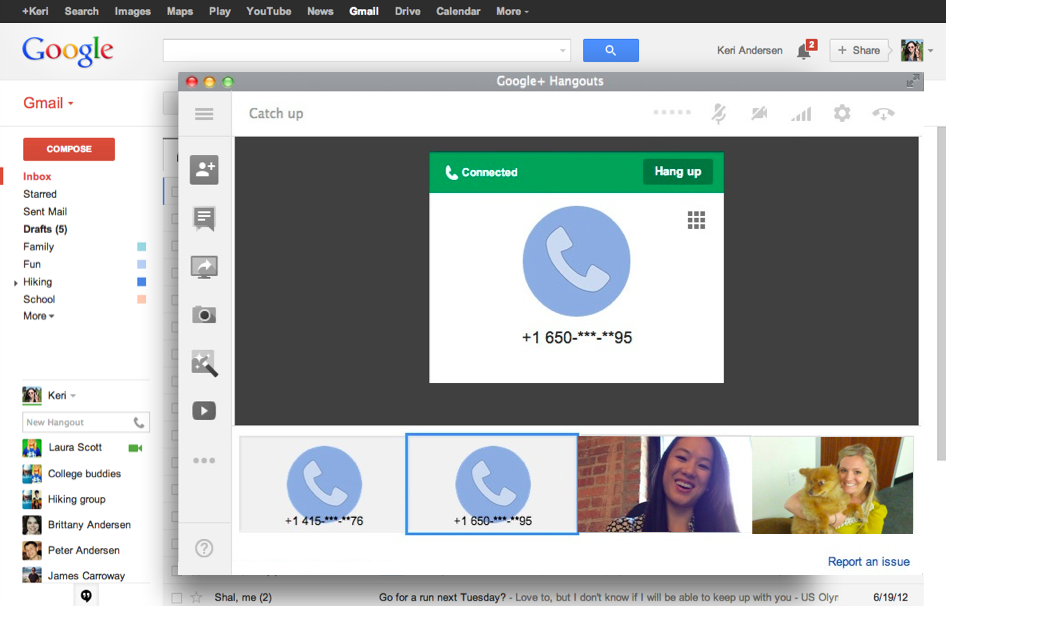Toggle starred status on the Shal conversation
The image size is (1063, 637).
(196, 597)
